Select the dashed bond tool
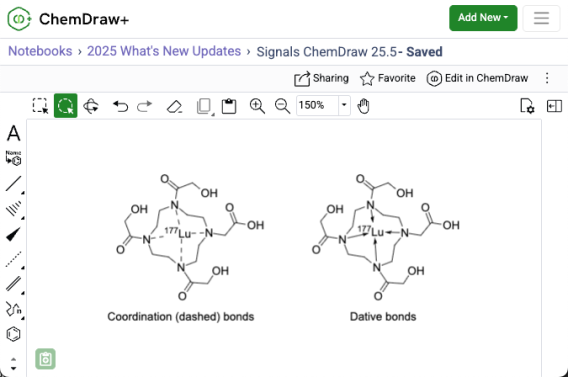This screenshot has height=377, width=568. 14,259
